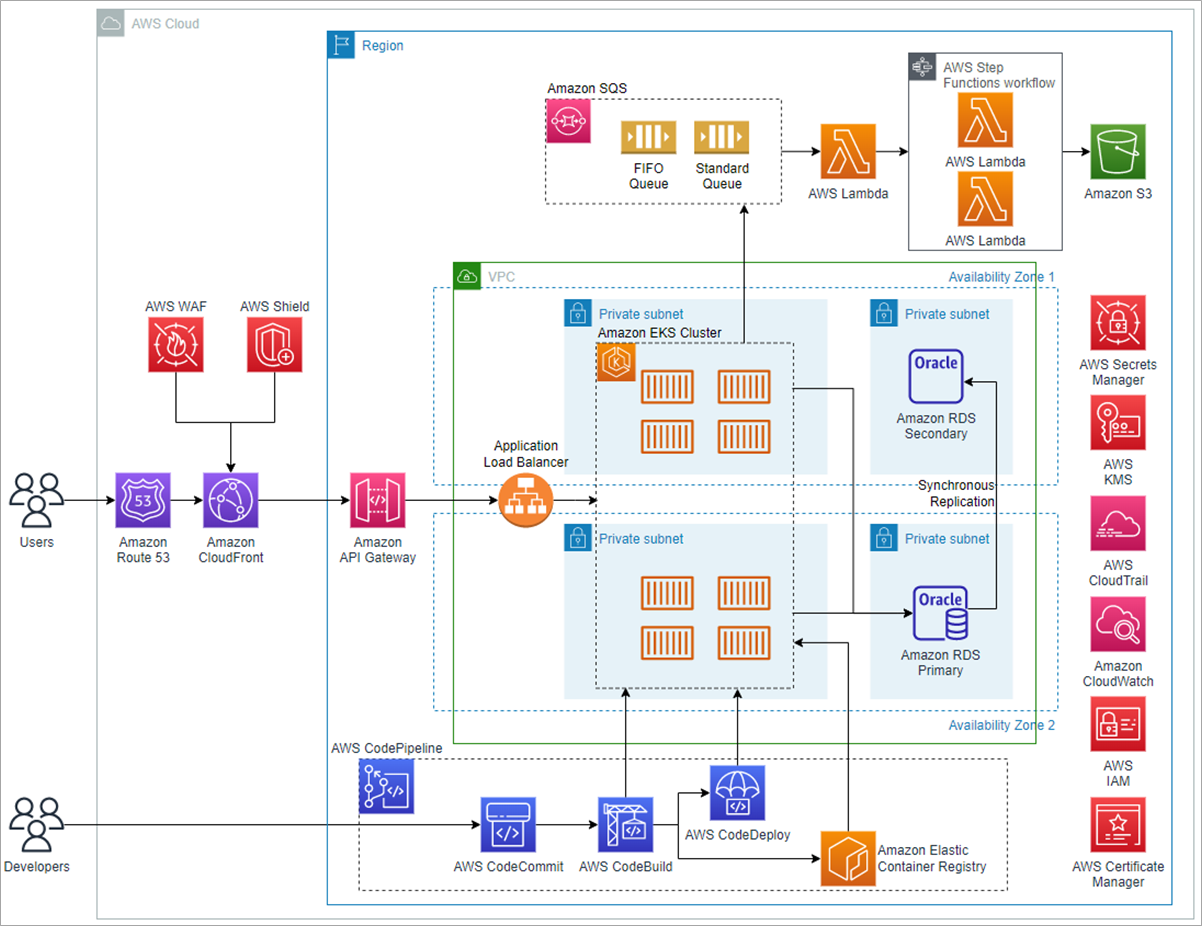Select the Amazon CloudWatch icon
1202x926 pixels.
click(1118, 625)
